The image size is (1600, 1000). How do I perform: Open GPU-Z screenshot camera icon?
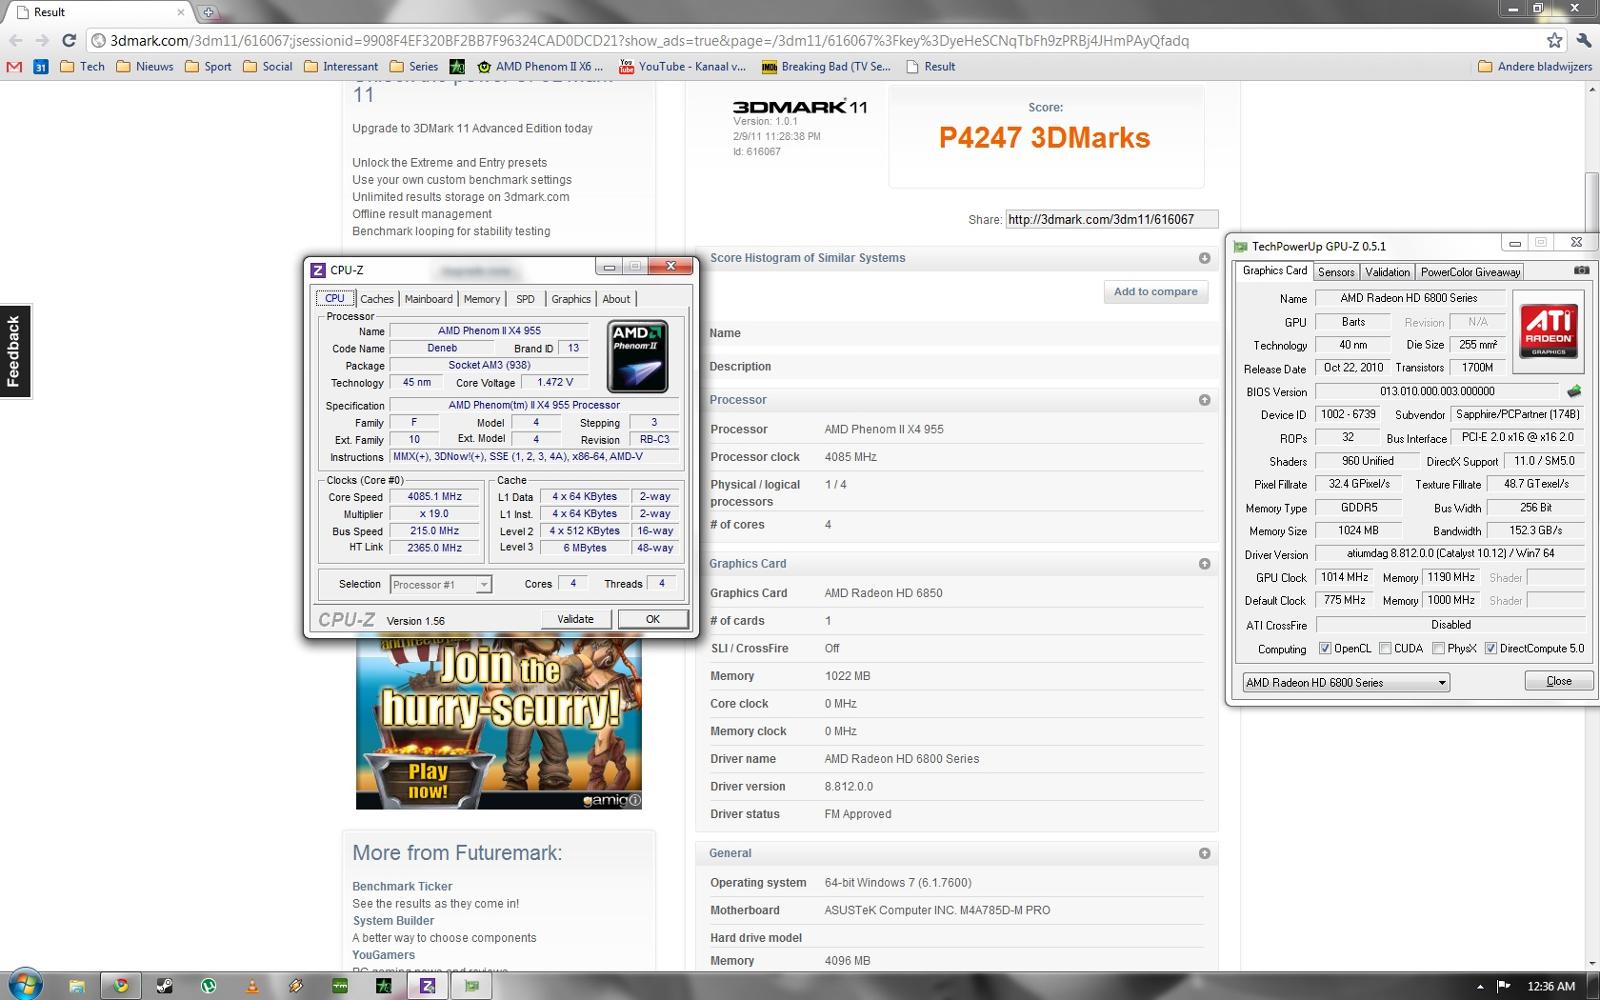[1581, 270]
